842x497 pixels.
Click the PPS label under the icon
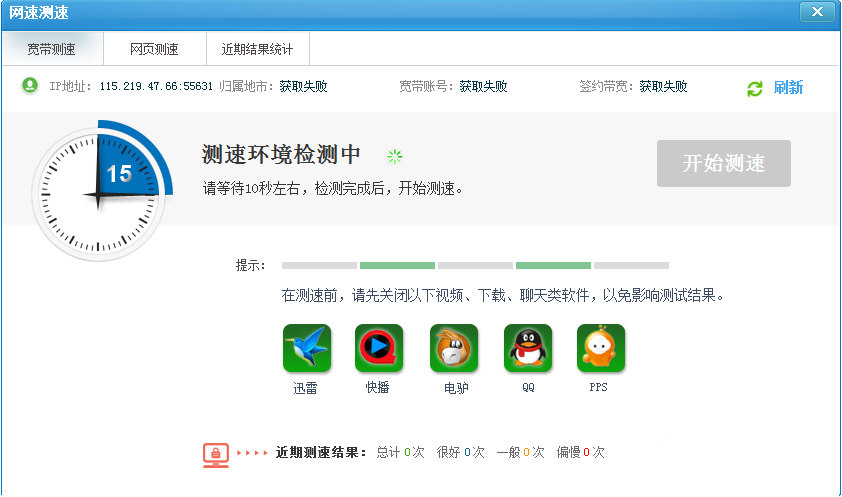click(x=599, y=387)
